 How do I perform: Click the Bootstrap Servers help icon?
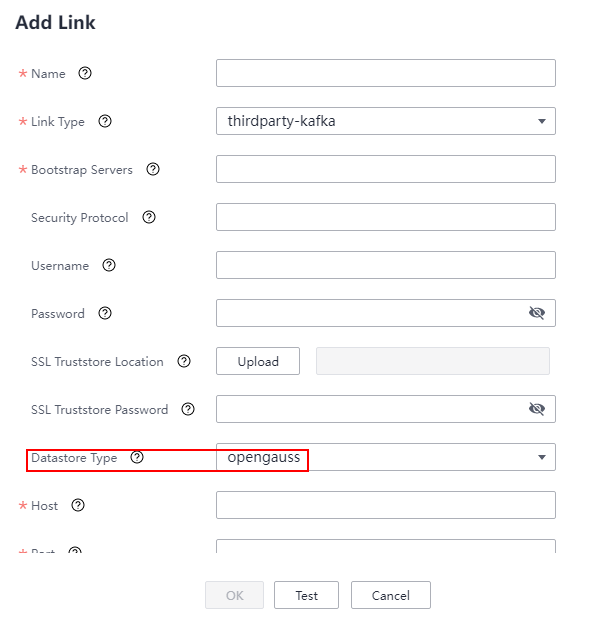(153, 169)
